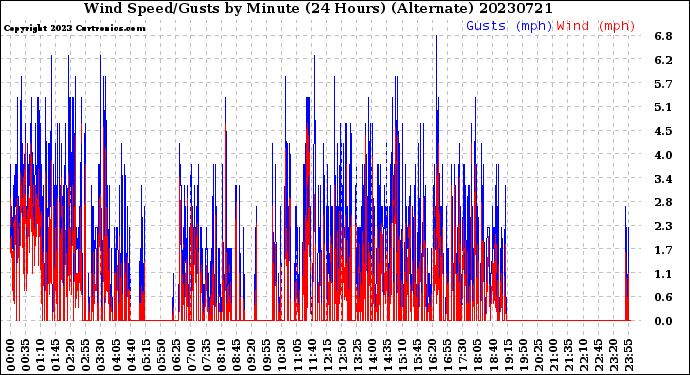
Task: Click the 04:05 time label
Action: pos(116,355)
